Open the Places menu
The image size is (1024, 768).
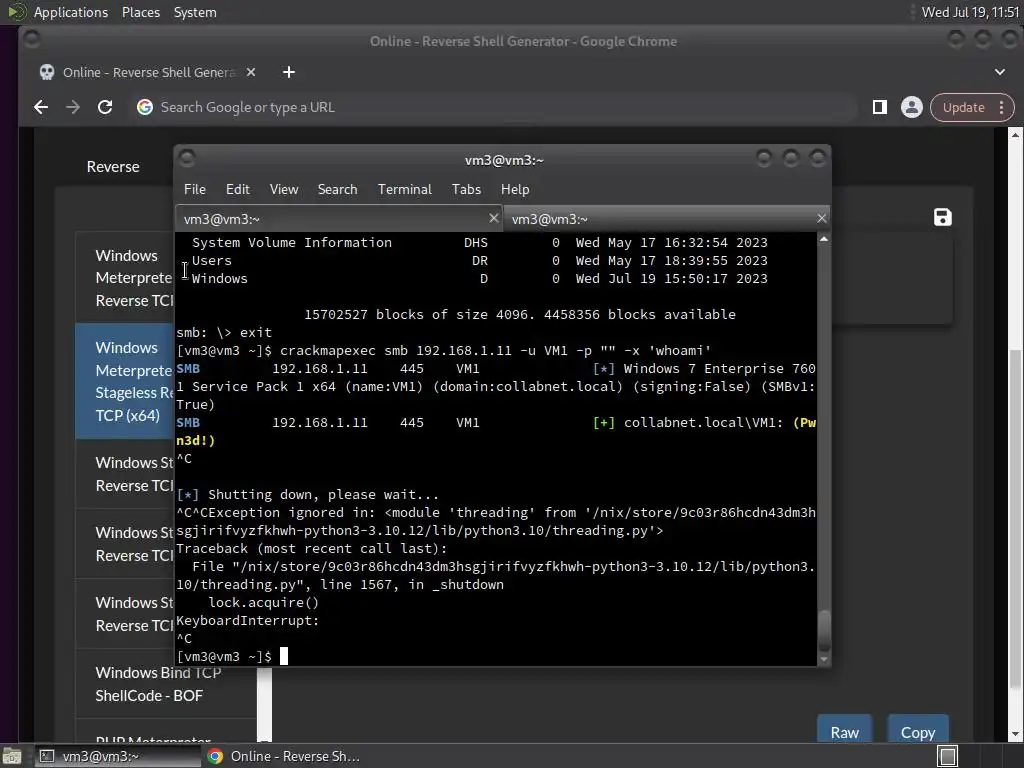[140, 12]
